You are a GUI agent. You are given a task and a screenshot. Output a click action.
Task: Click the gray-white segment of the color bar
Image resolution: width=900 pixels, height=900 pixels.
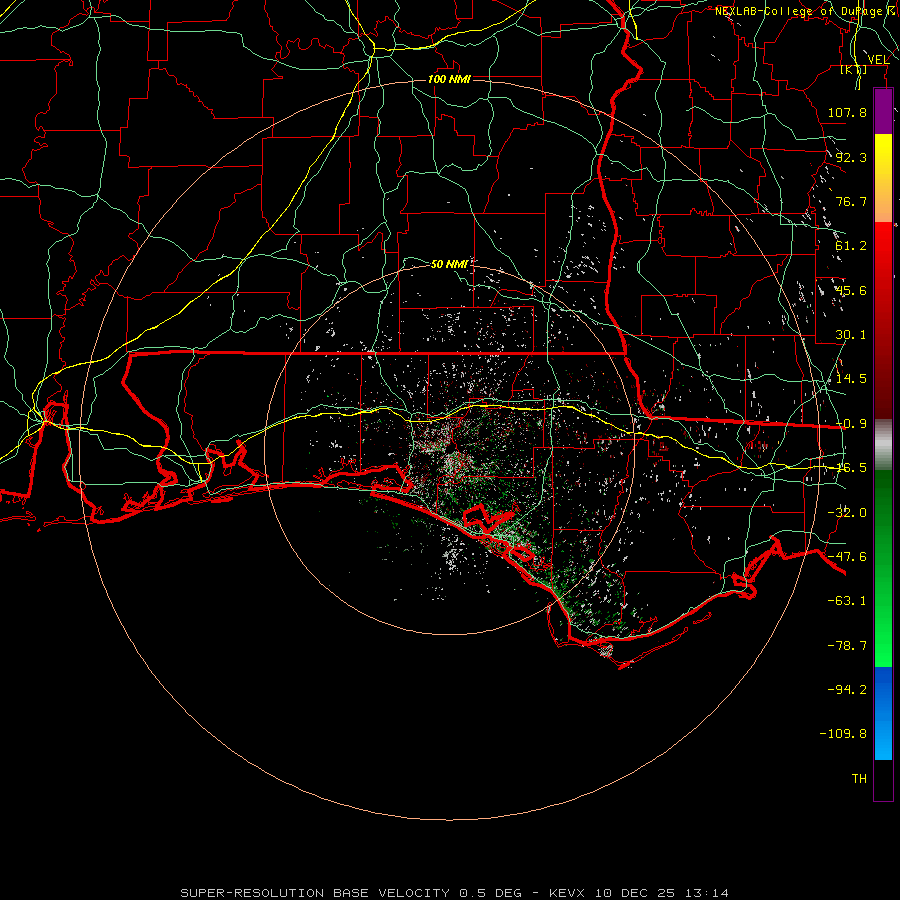[883, 445]
